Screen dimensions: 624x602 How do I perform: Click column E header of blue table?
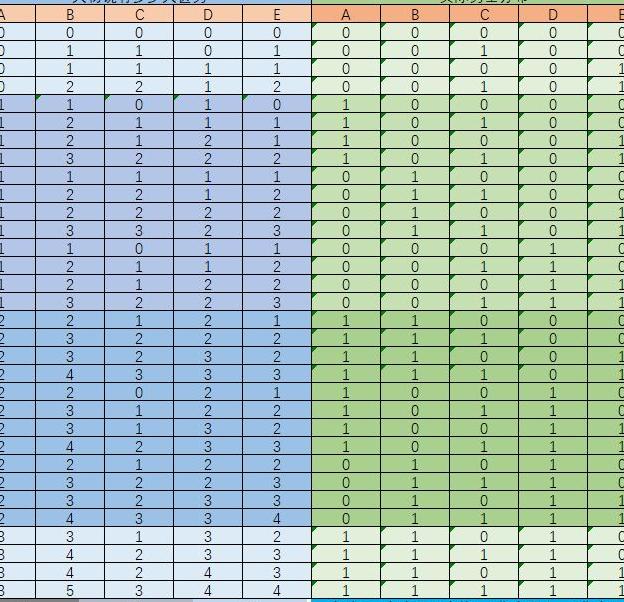point(277,15)
